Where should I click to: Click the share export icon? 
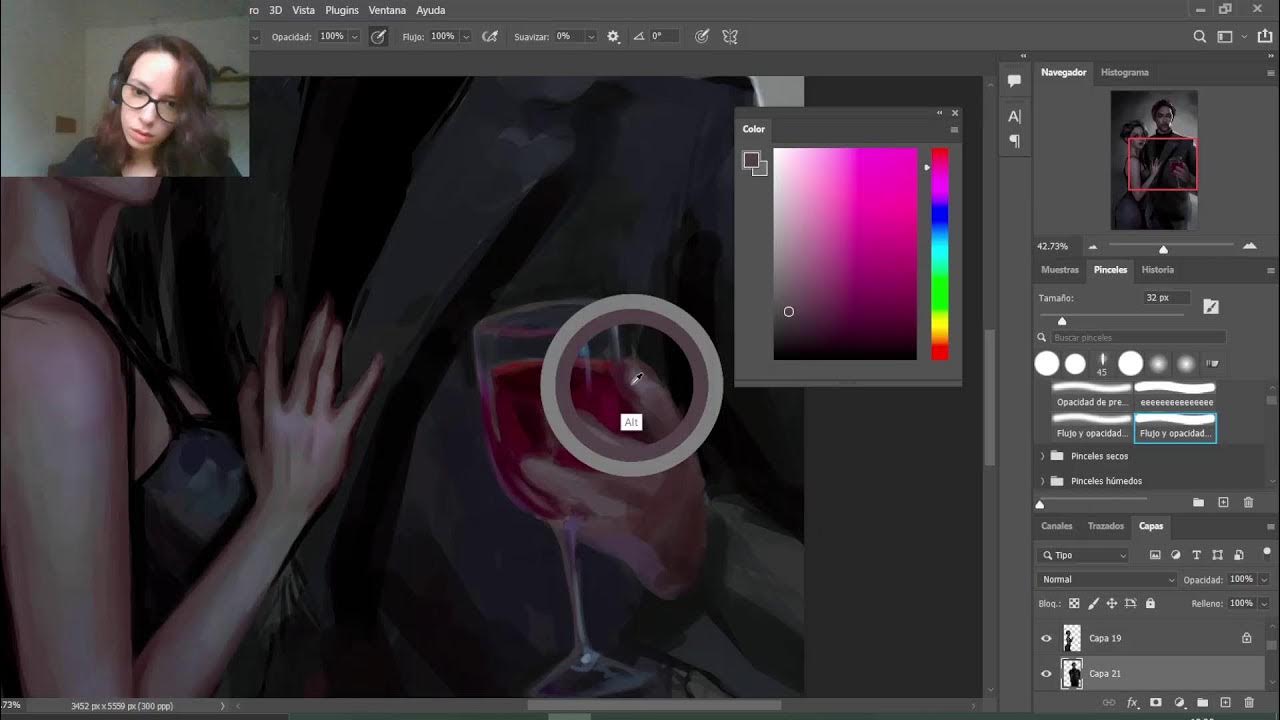[x=1263, y=37]
